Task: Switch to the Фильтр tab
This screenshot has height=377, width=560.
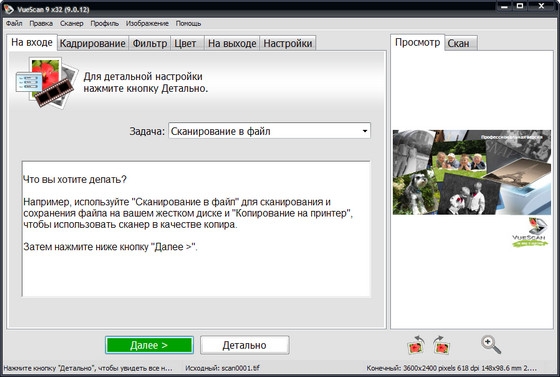Action: (150, 43)
